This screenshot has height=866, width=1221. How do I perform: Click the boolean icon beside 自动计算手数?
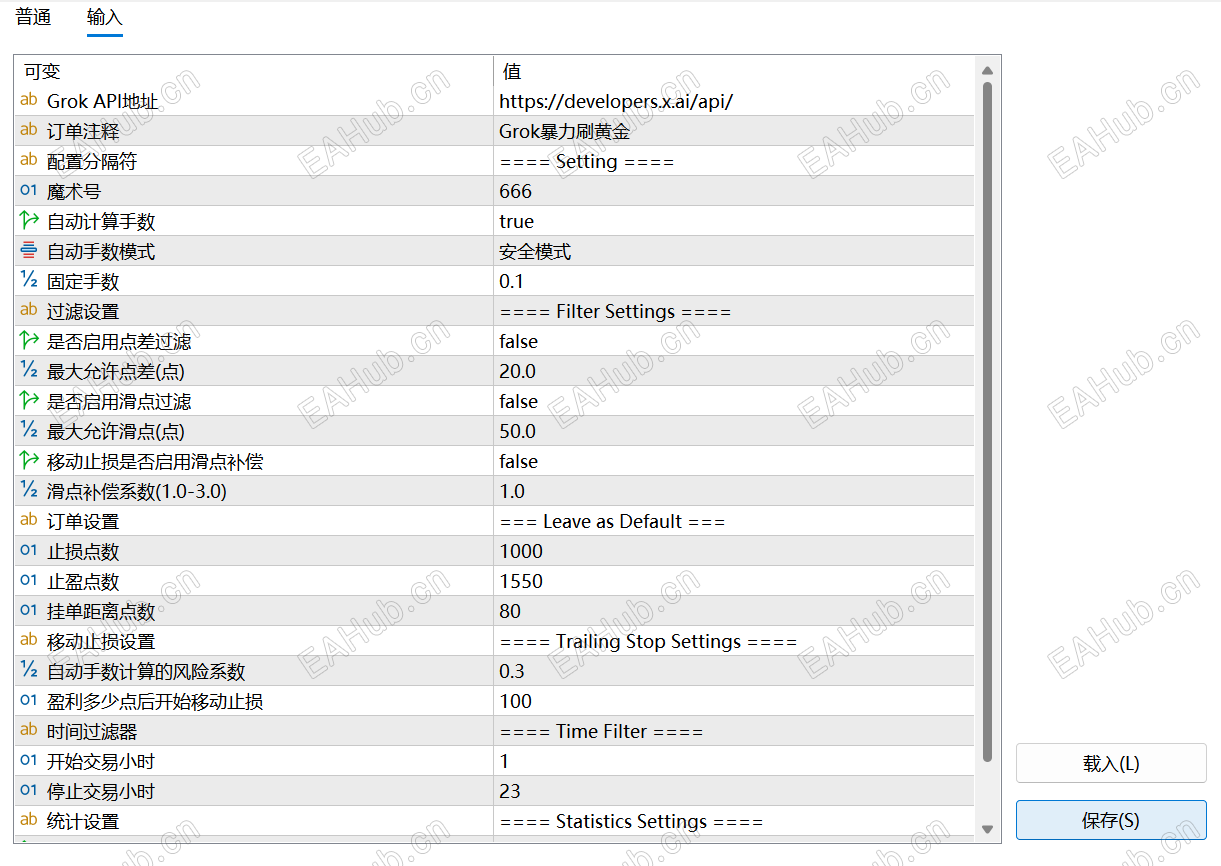click(28, 220)
